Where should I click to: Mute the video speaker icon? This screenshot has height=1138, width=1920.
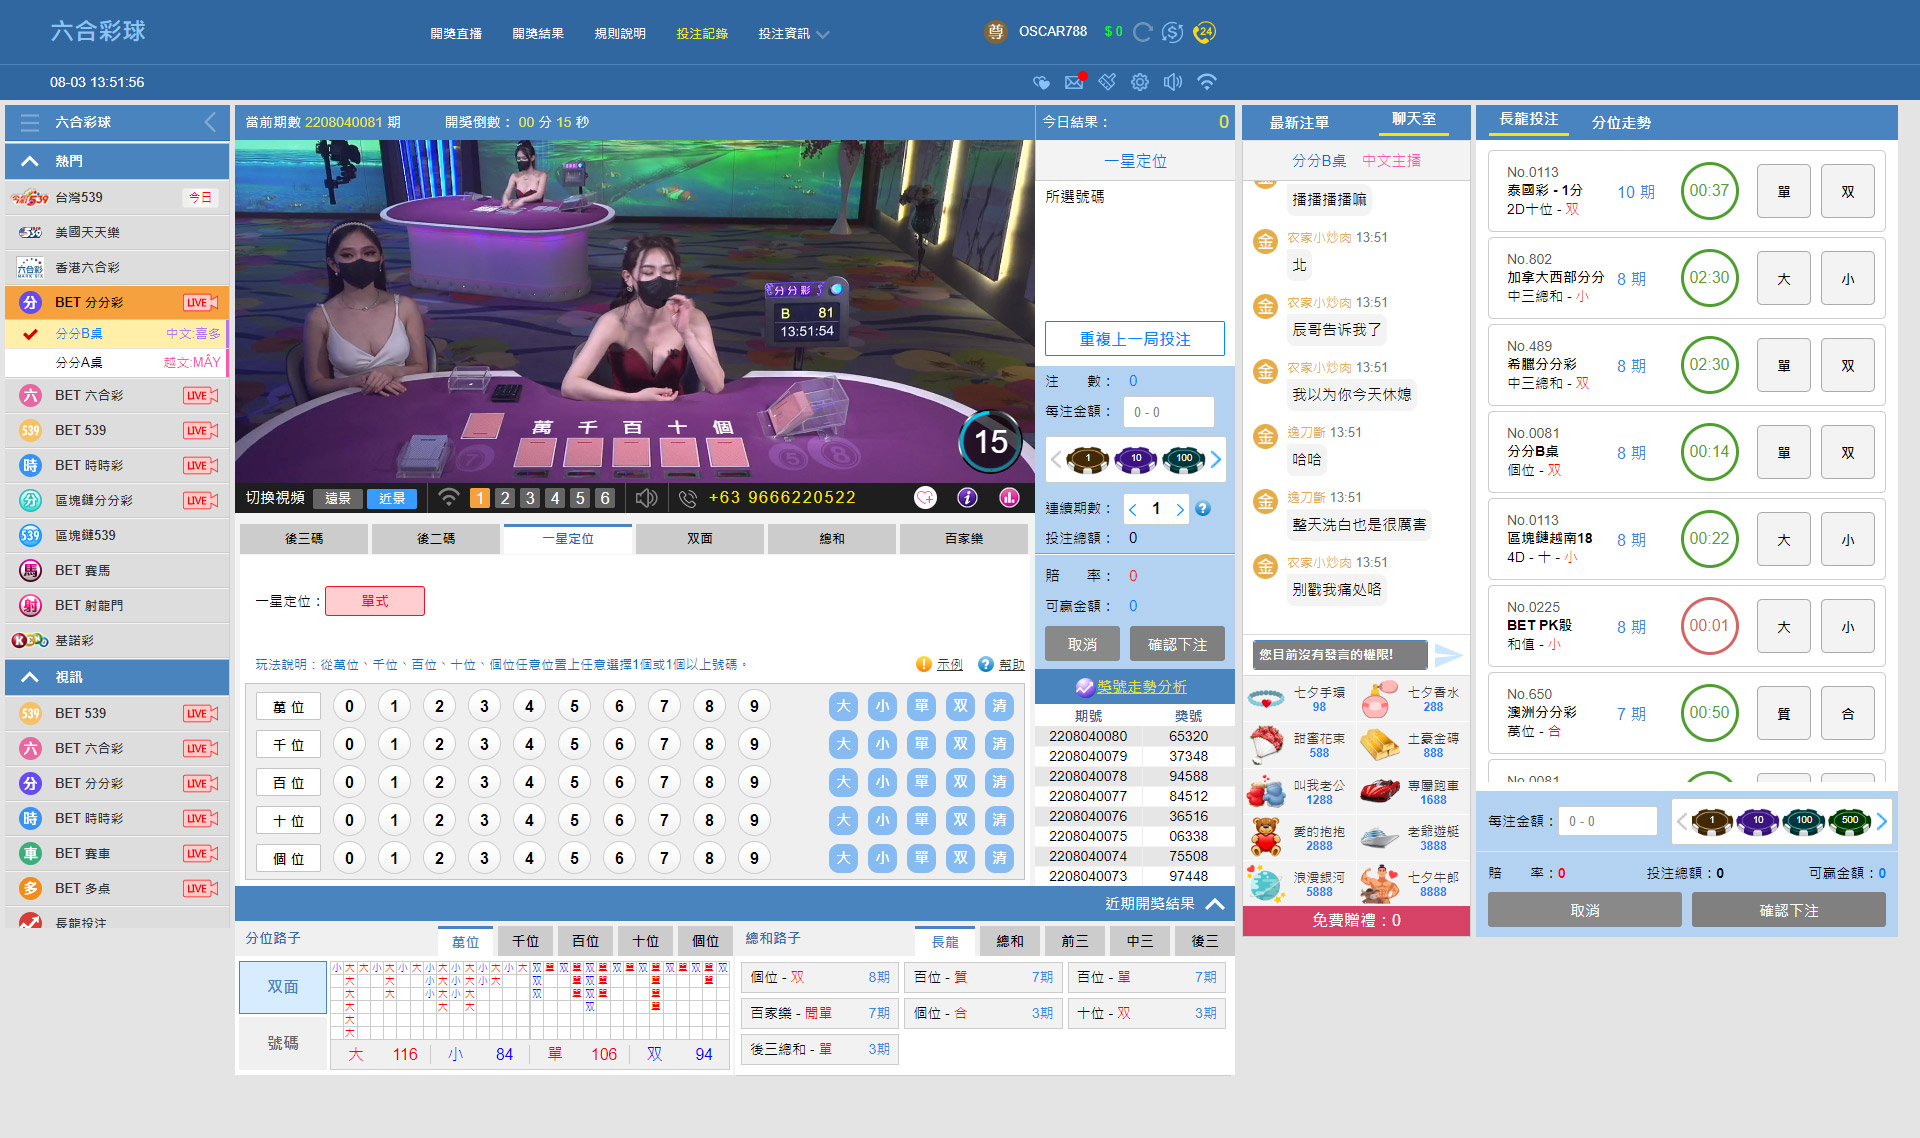tap(646, 497)
